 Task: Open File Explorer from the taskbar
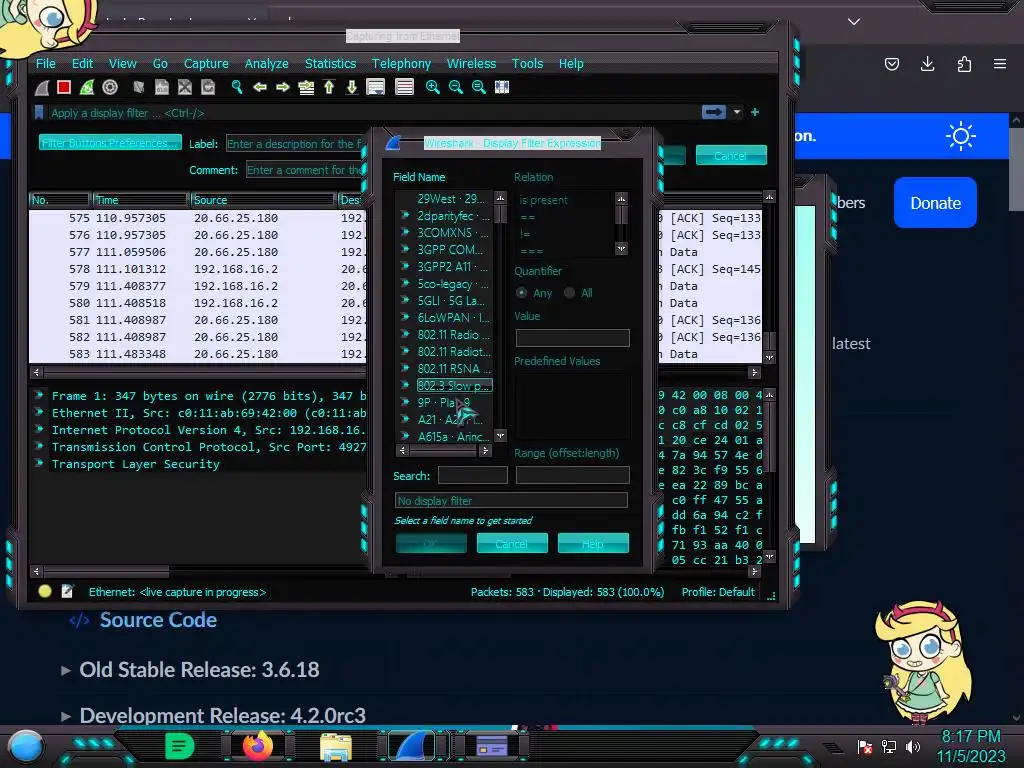click(x=336, y=746)
